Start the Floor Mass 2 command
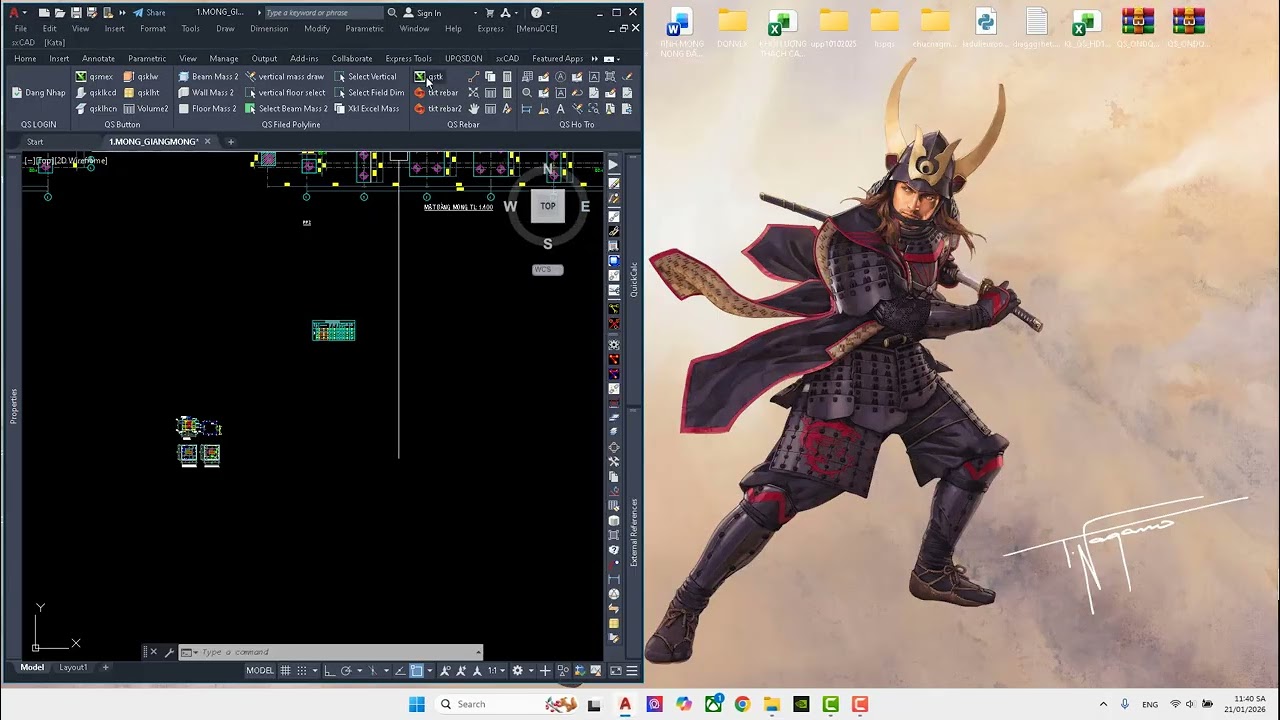This screenshot has width=1280, height=720. tap(208, 109)
